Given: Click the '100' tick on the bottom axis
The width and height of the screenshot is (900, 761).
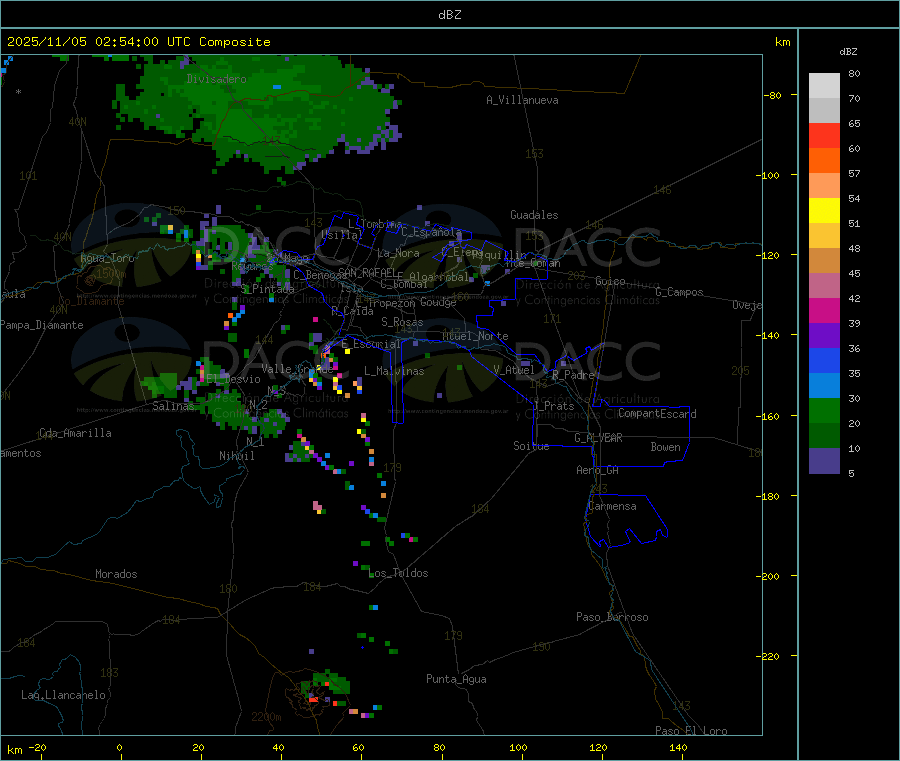Looking at the screenshot, I should point(518,747).
